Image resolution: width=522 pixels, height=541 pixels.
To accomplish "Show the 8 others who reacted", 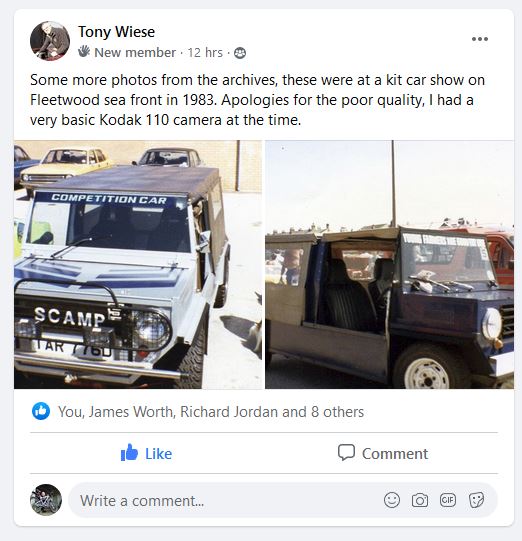I will tap(337, 412).
